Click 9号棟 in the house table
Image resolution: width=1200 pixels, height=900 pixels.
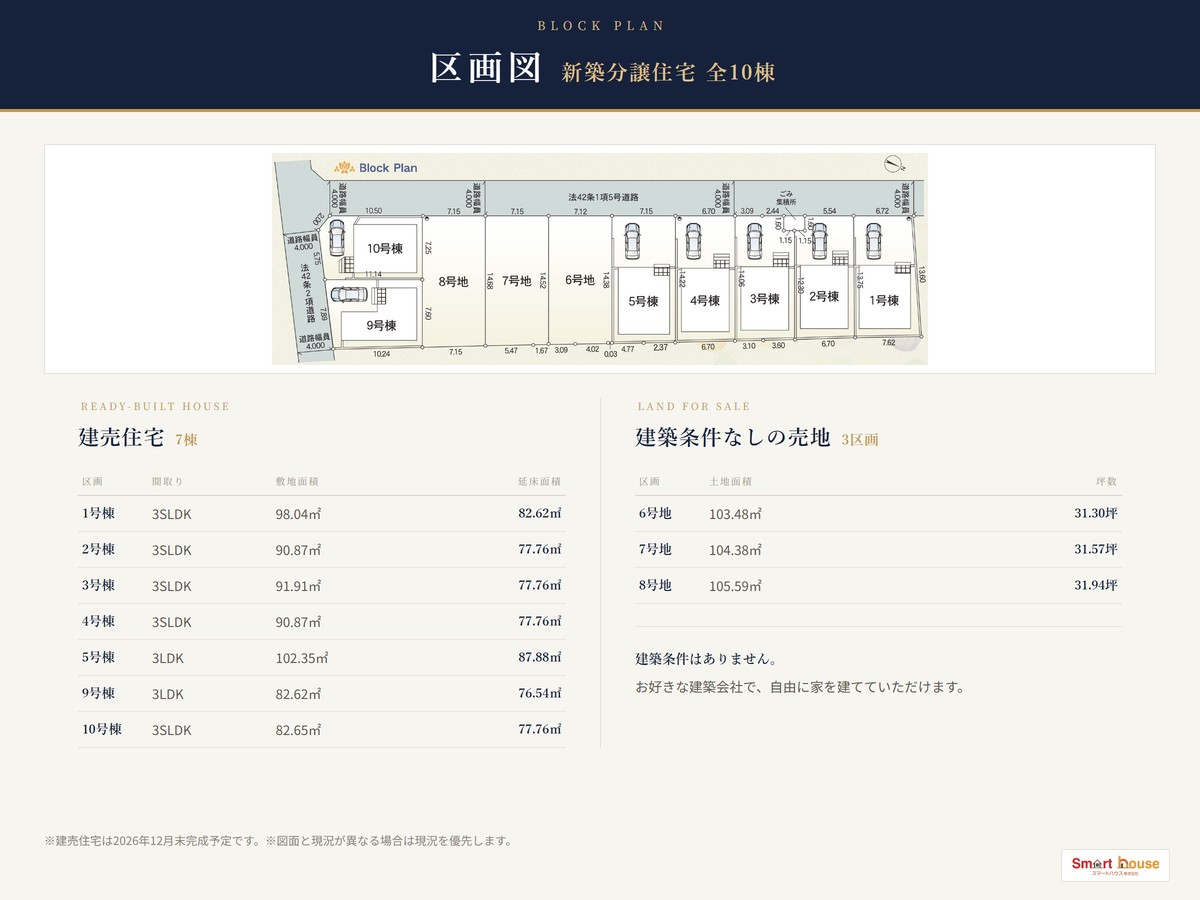click(98, 693)
